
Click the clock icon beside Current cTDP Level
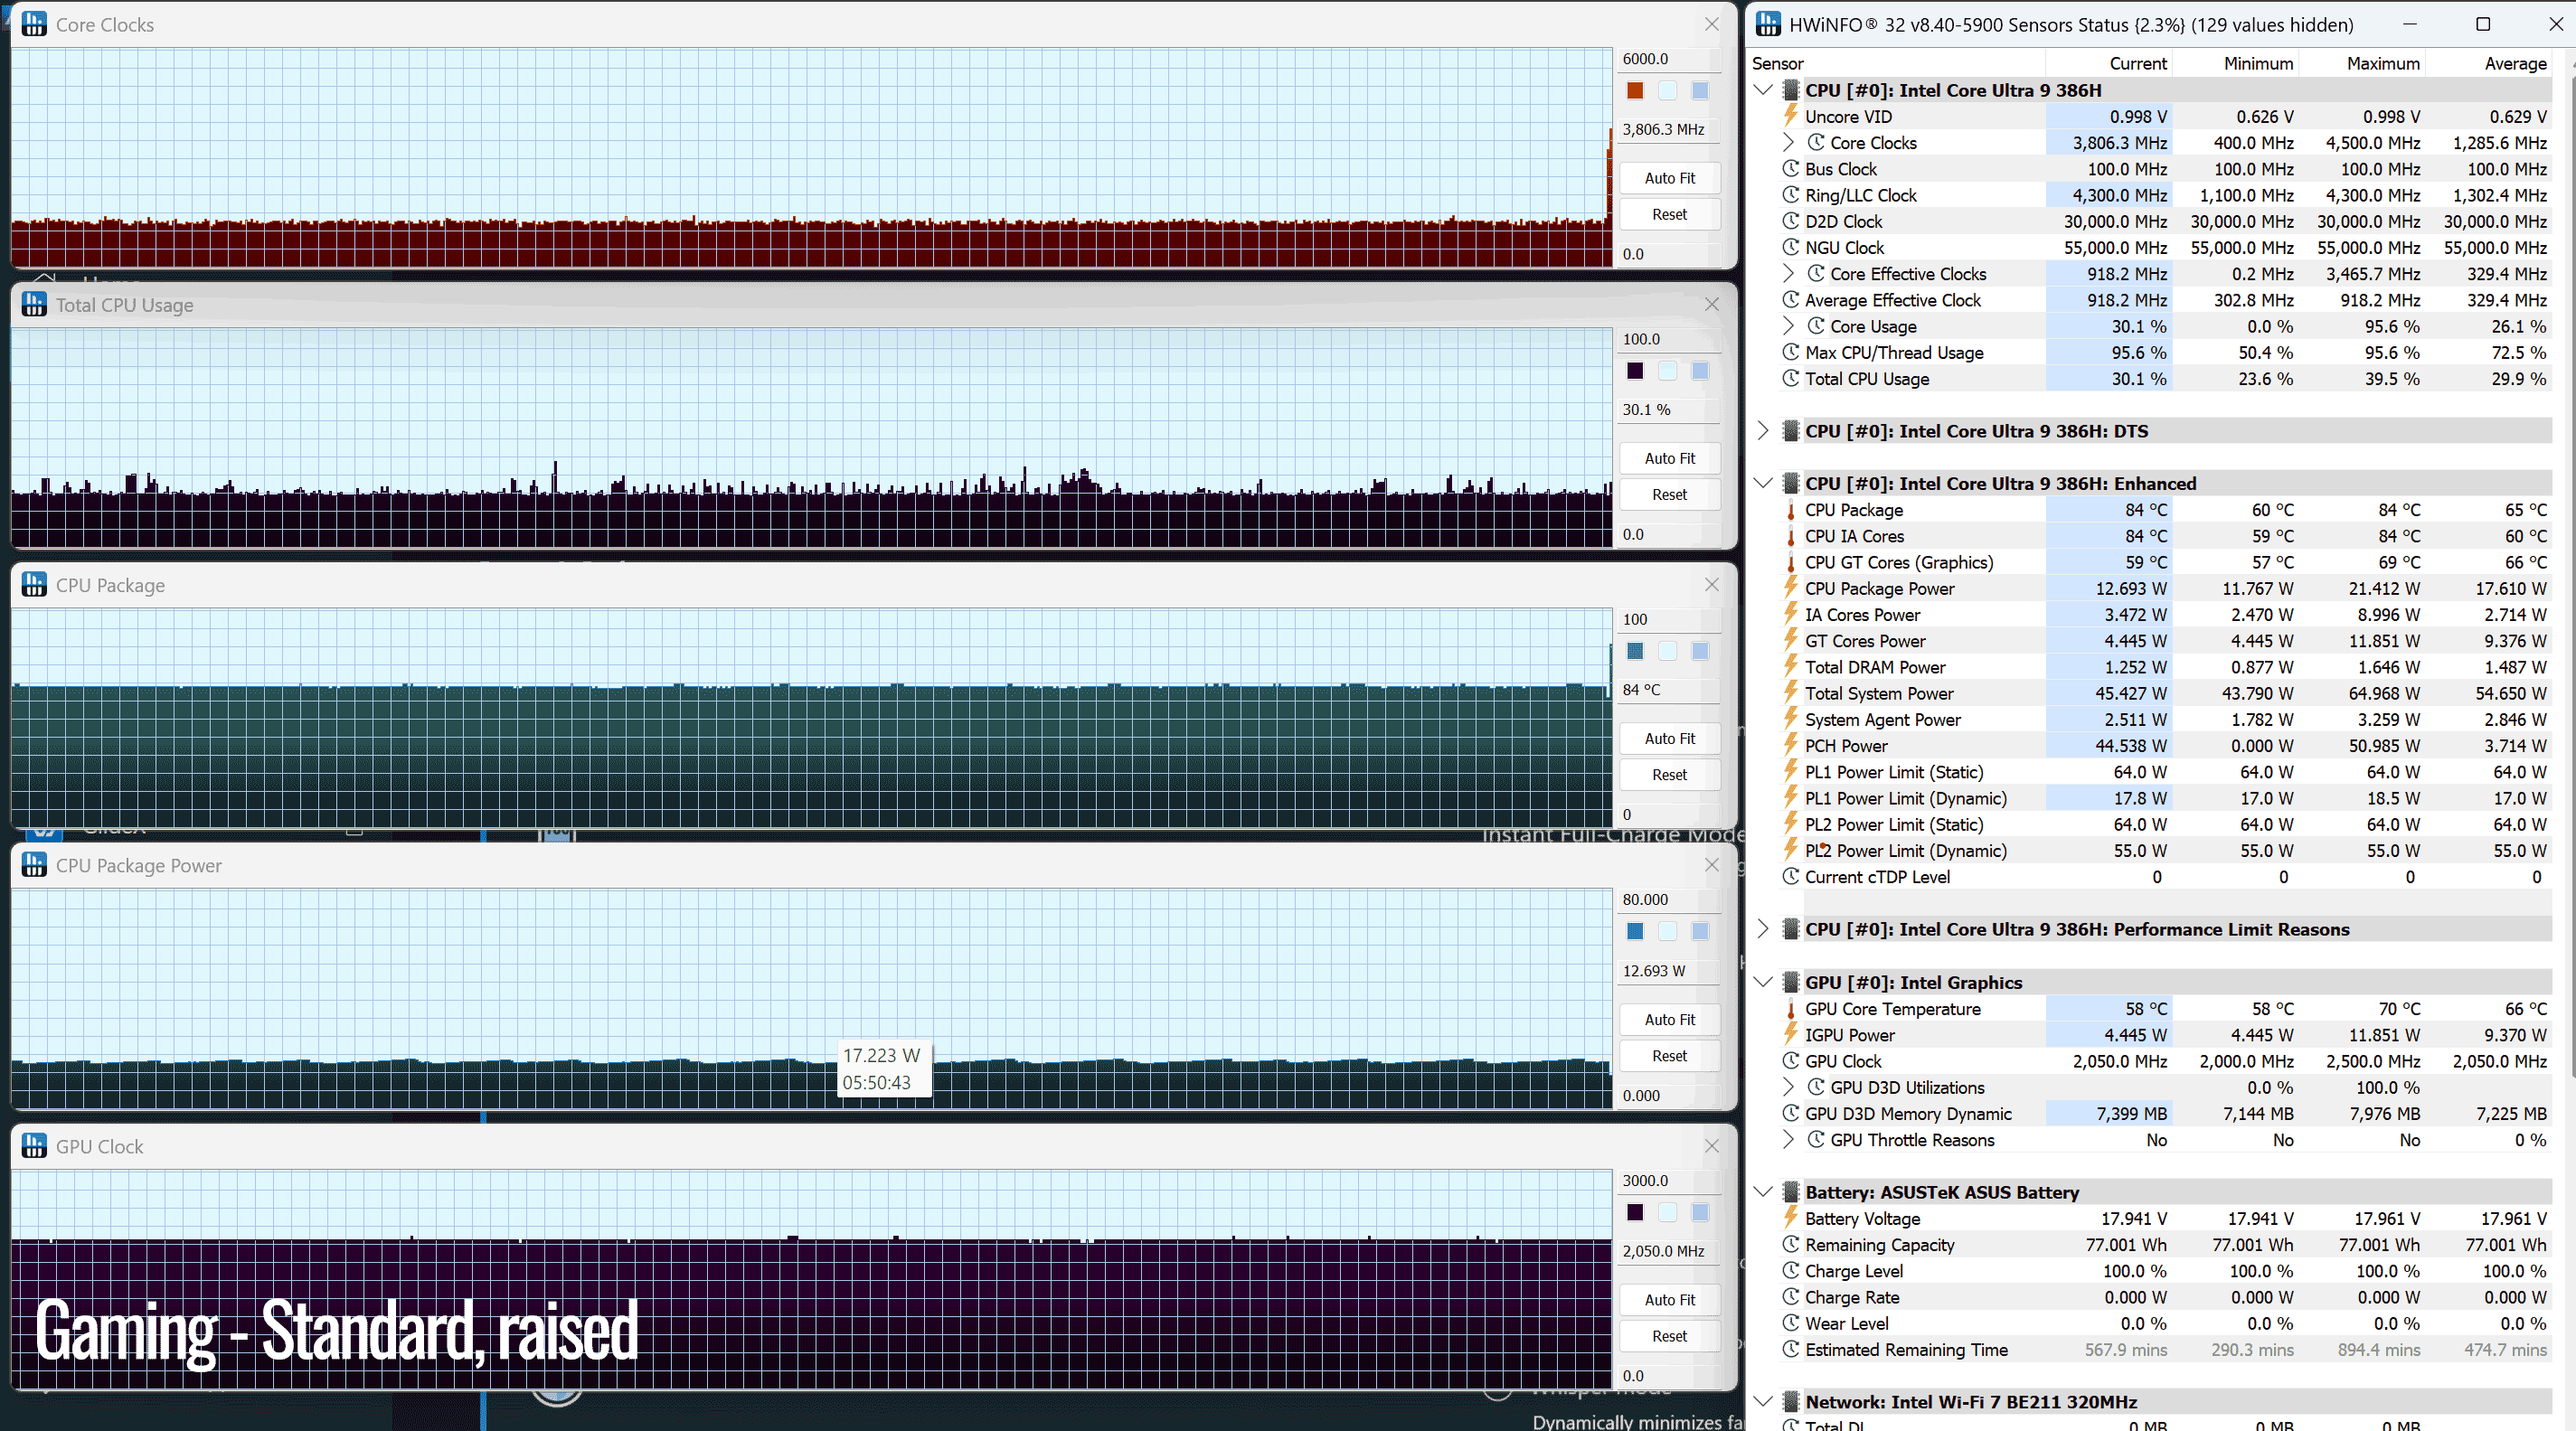click(1791, 876)
